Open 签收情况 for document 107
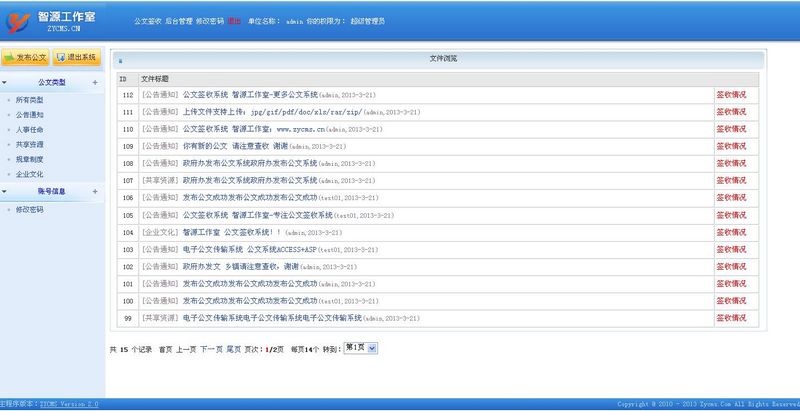 731,181
